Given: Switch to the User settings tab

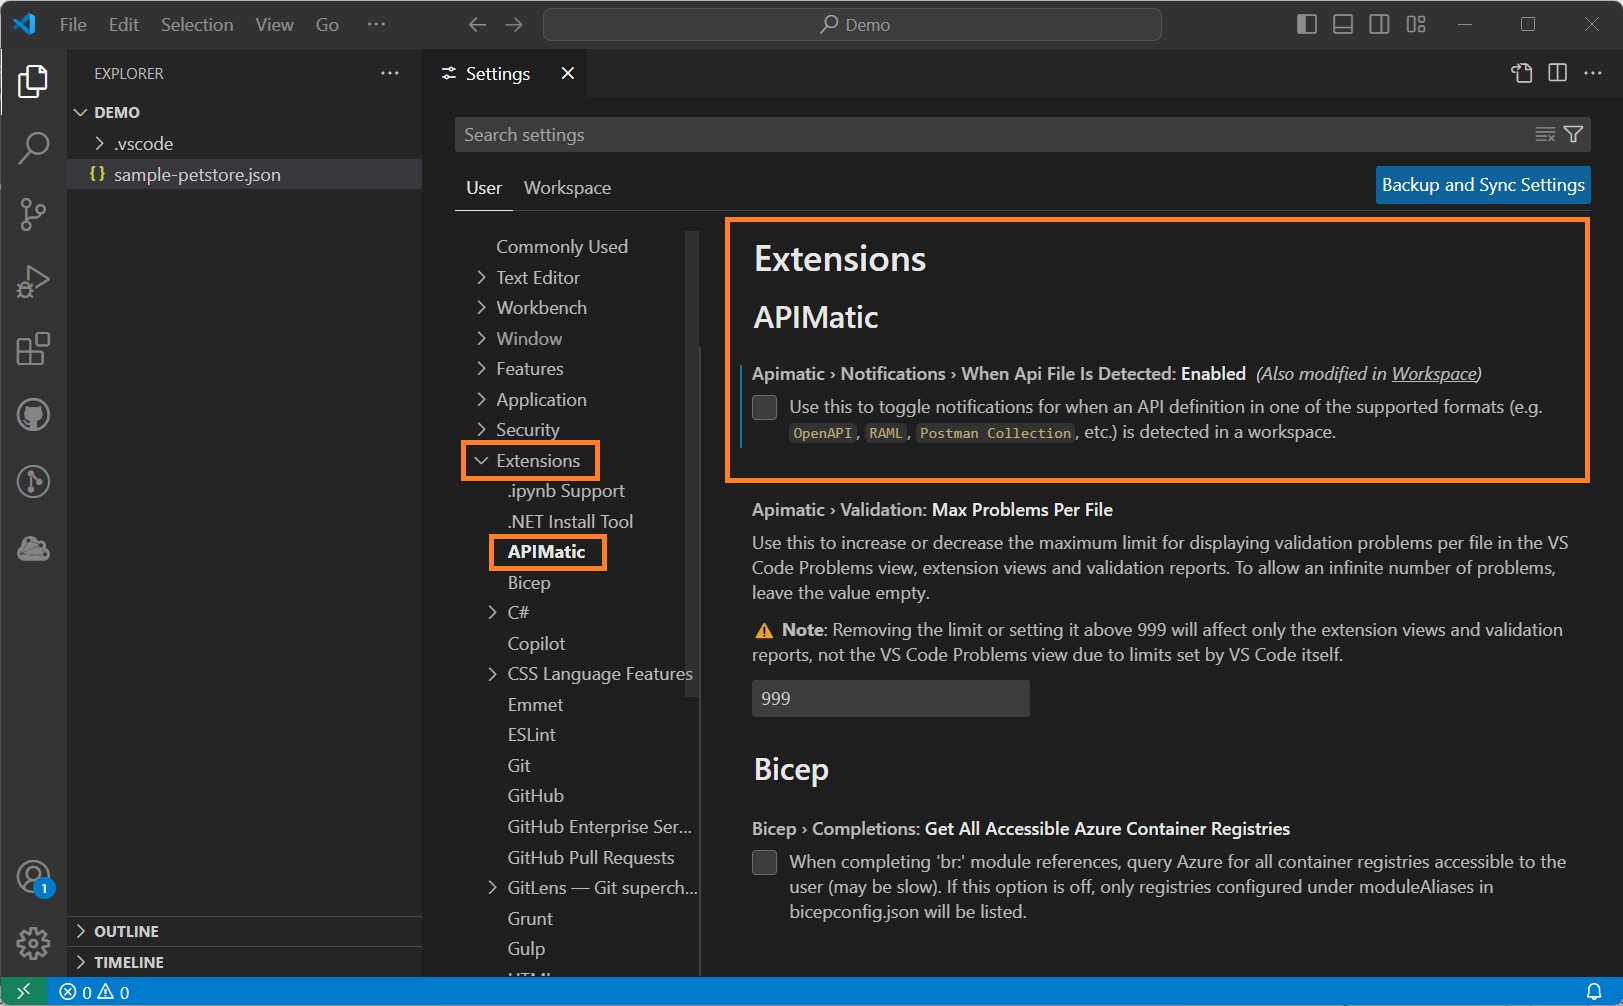Looking at the screenshot, I should (484, 188).
